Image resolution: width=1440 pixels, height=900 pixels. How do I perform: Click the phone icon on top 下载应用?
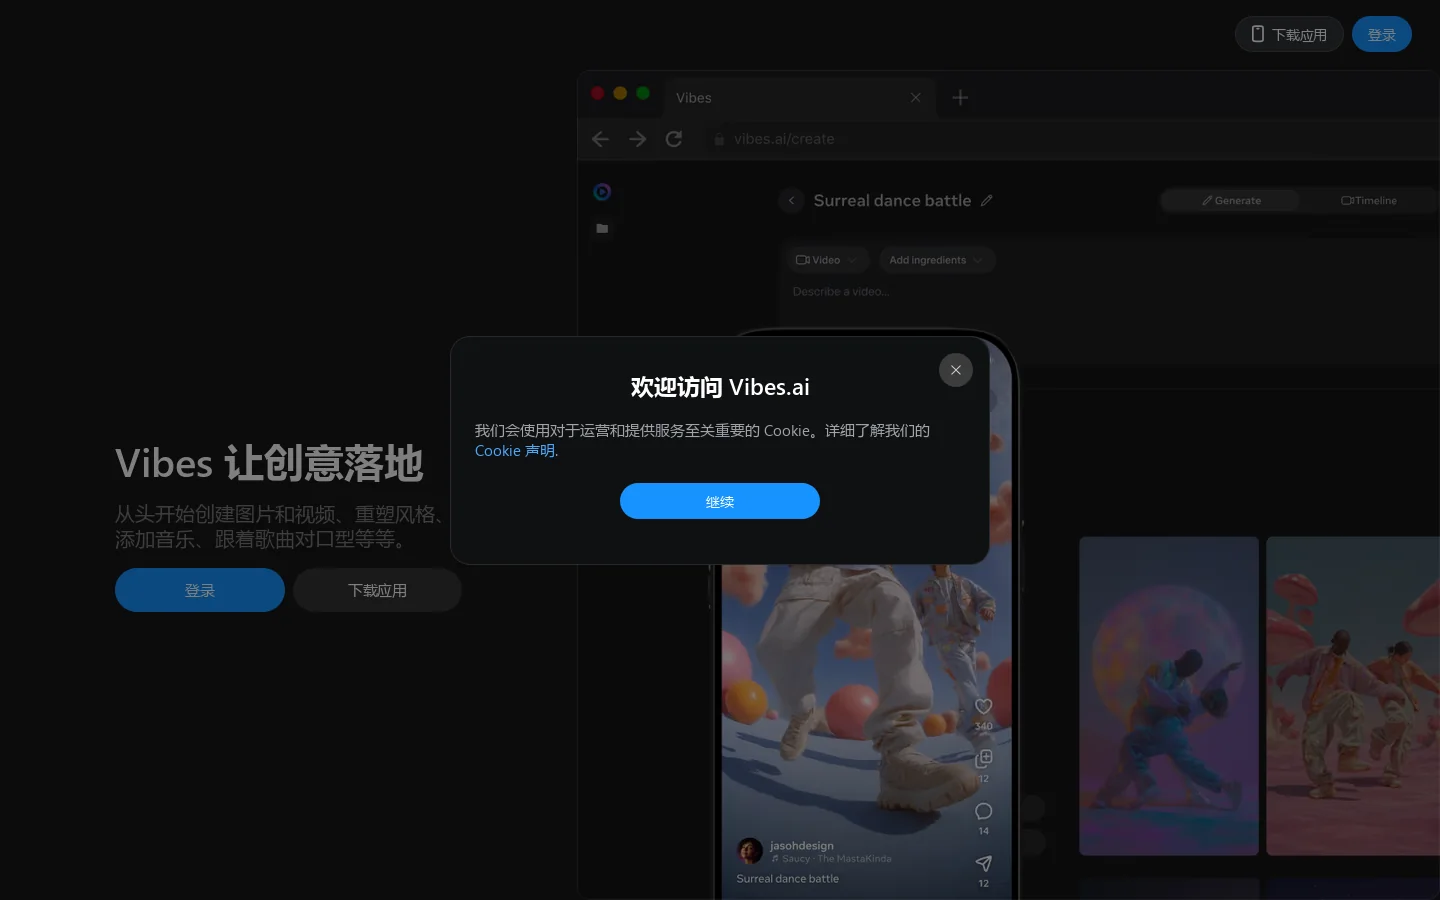[1258, 34]
